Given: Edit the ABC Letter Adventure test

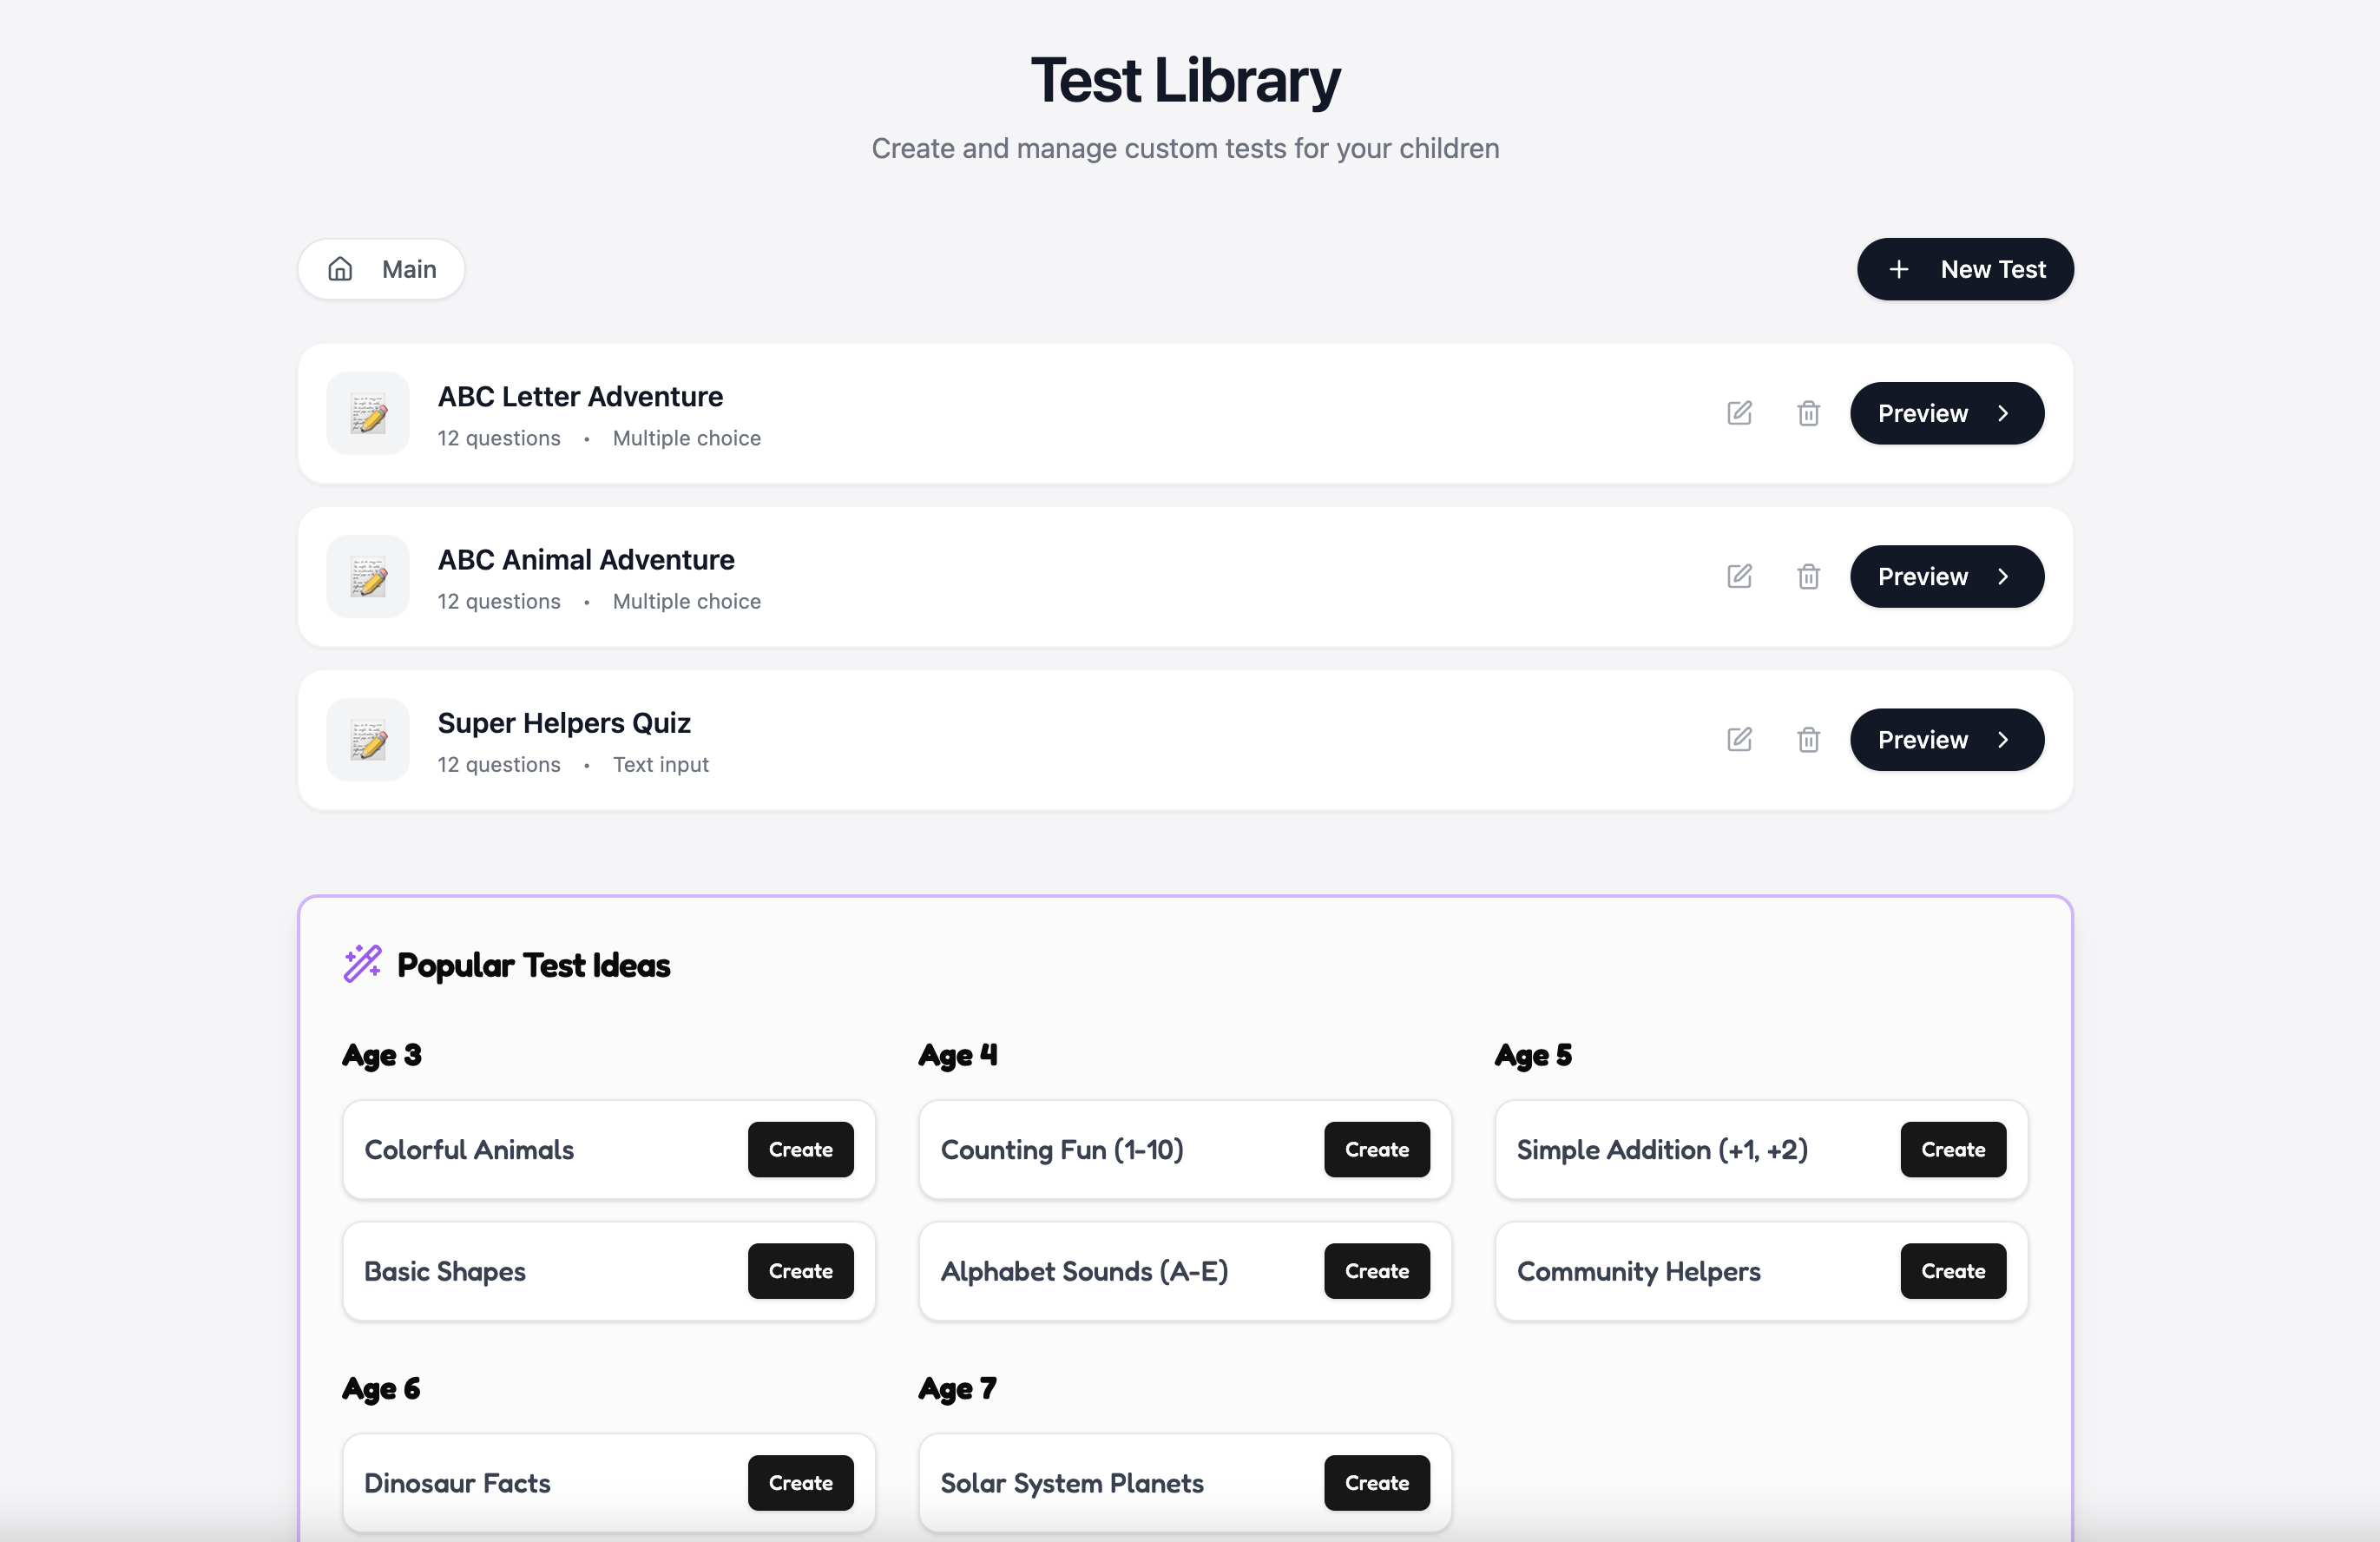Looking at the screenshot, I should point(1739,413).
